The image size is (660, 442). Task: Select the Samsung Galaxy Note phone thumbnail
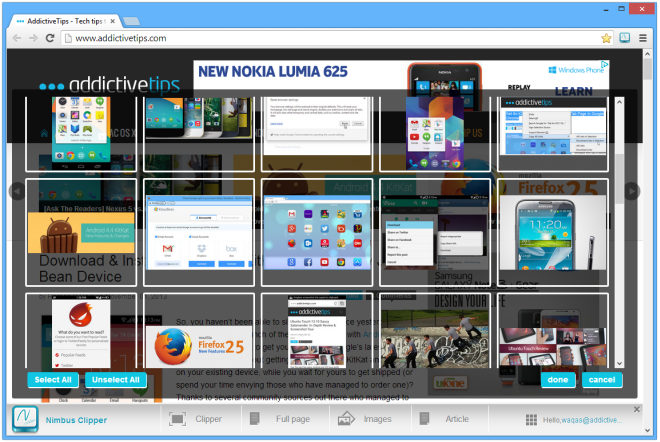click(553, 232)
